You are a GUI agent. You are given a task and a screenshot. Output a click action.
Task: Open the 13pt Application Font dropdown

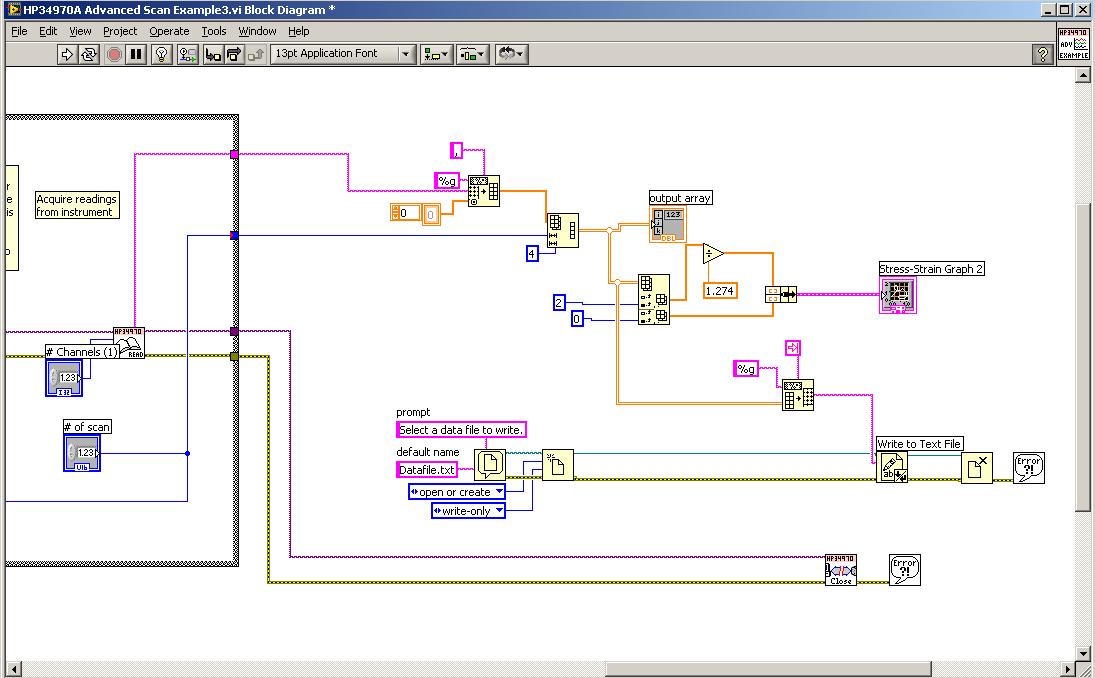click(x=343, y=54)
